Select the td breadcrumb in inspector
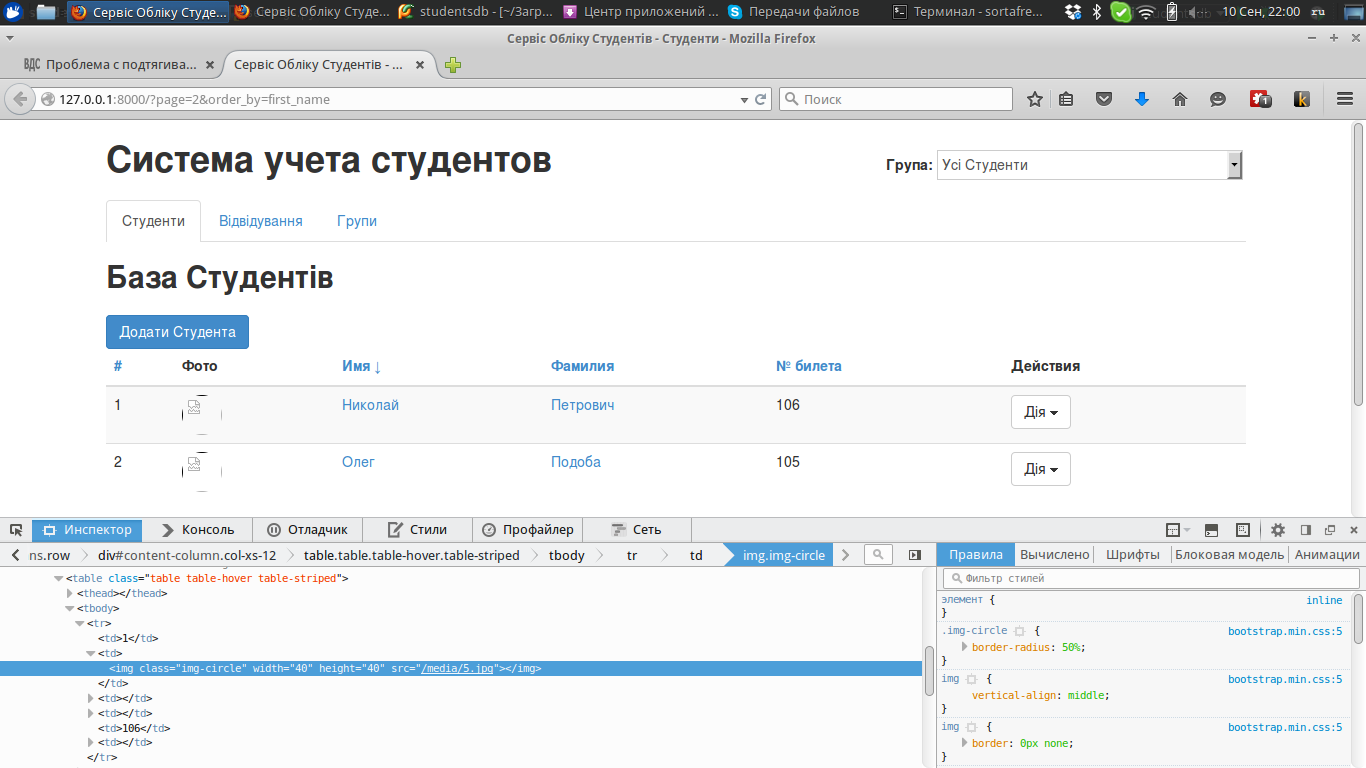The width and height of the screenshot is (1366, 768). [696, 555]
